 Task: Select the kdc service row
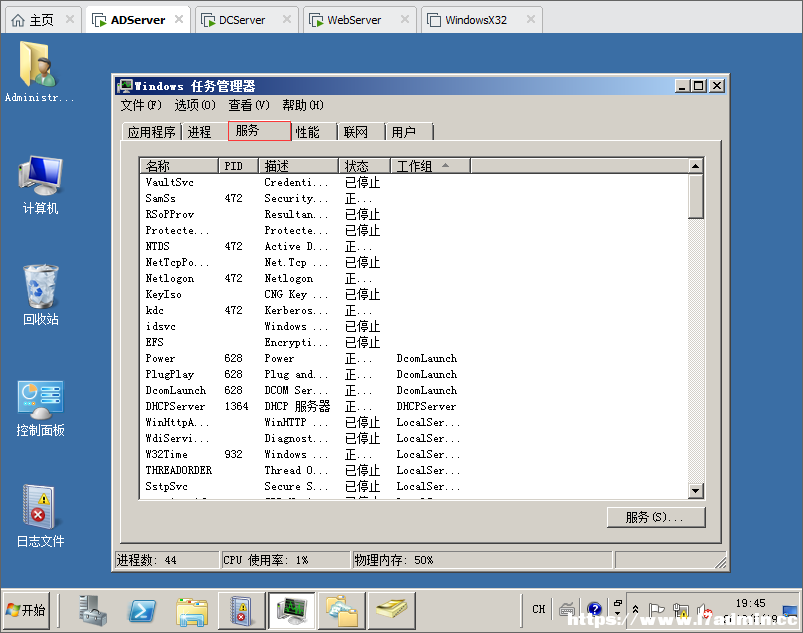(x=414, y=310)
